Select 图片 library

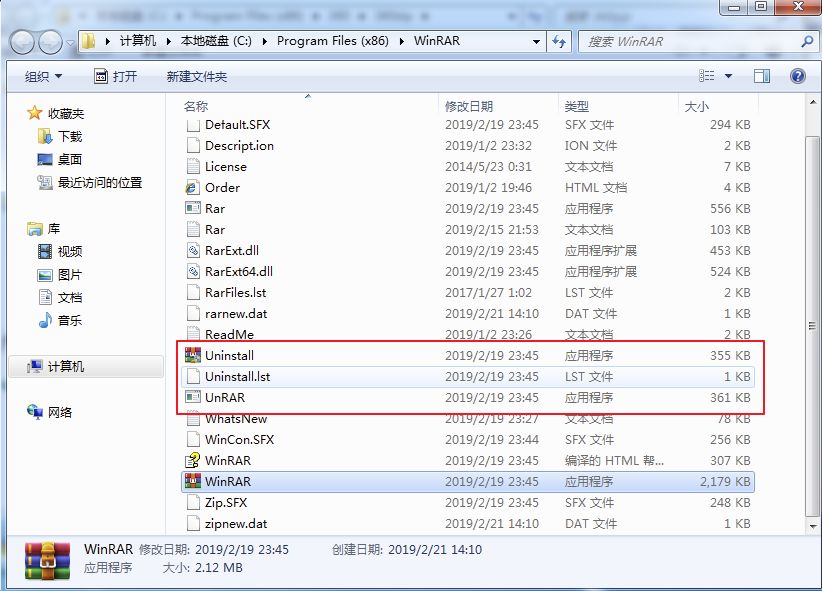(59, 274)
